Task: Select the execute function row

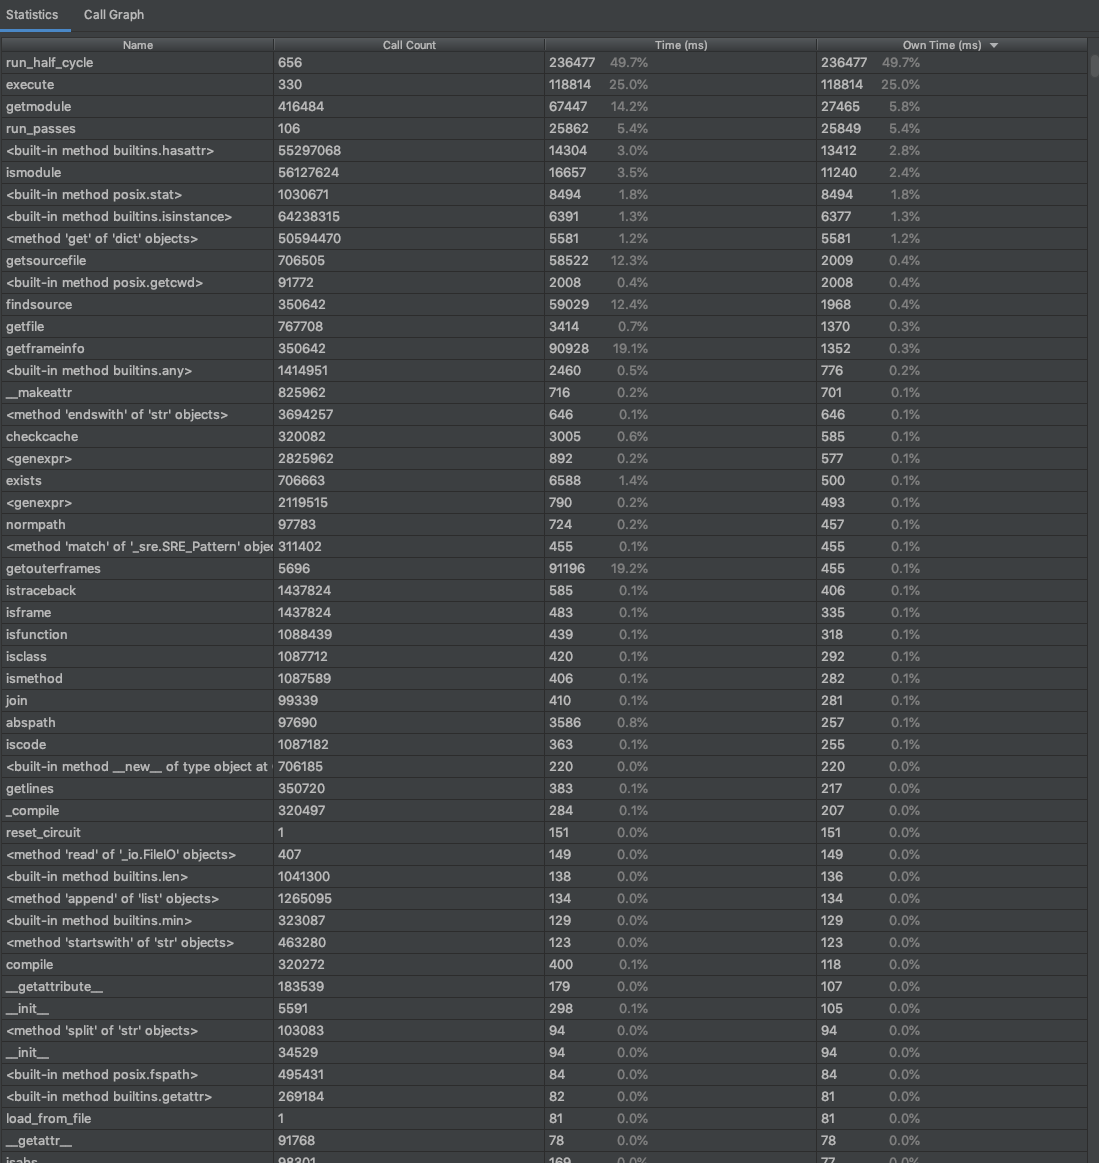Action: click(30, 84)
